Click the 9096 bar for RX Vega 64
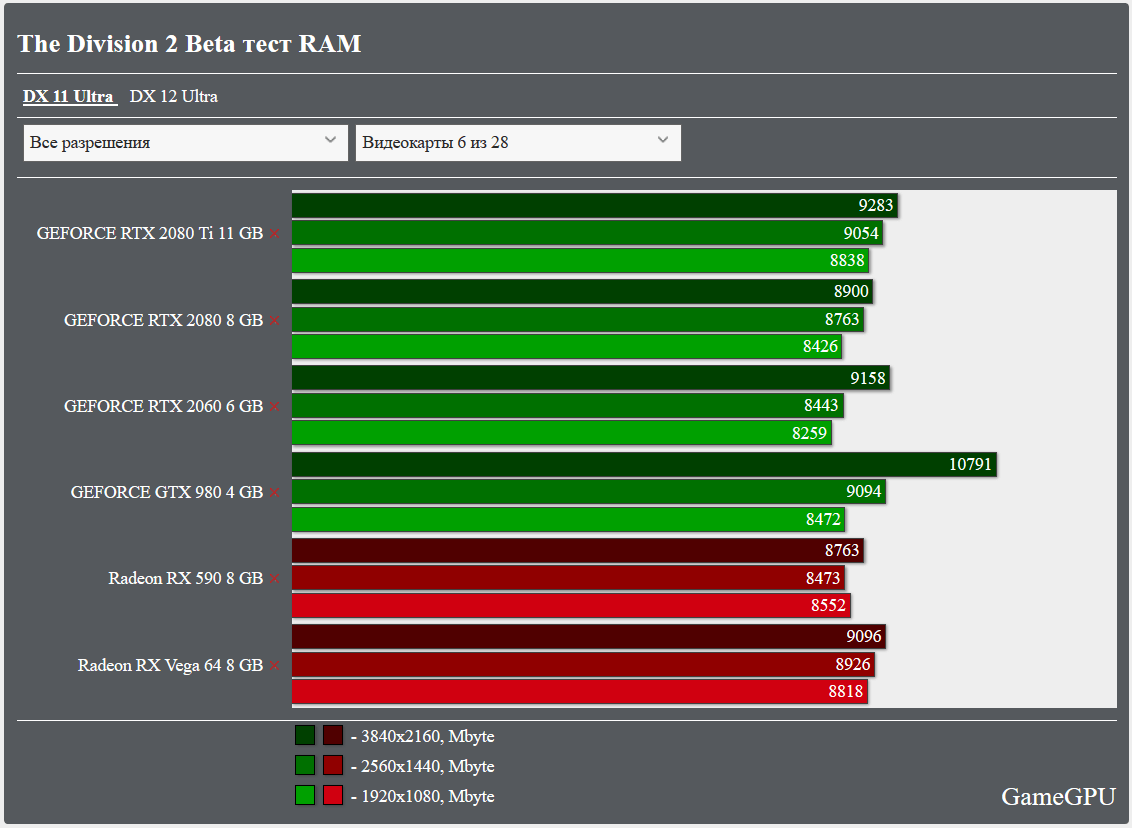 (x=589, y=636)
